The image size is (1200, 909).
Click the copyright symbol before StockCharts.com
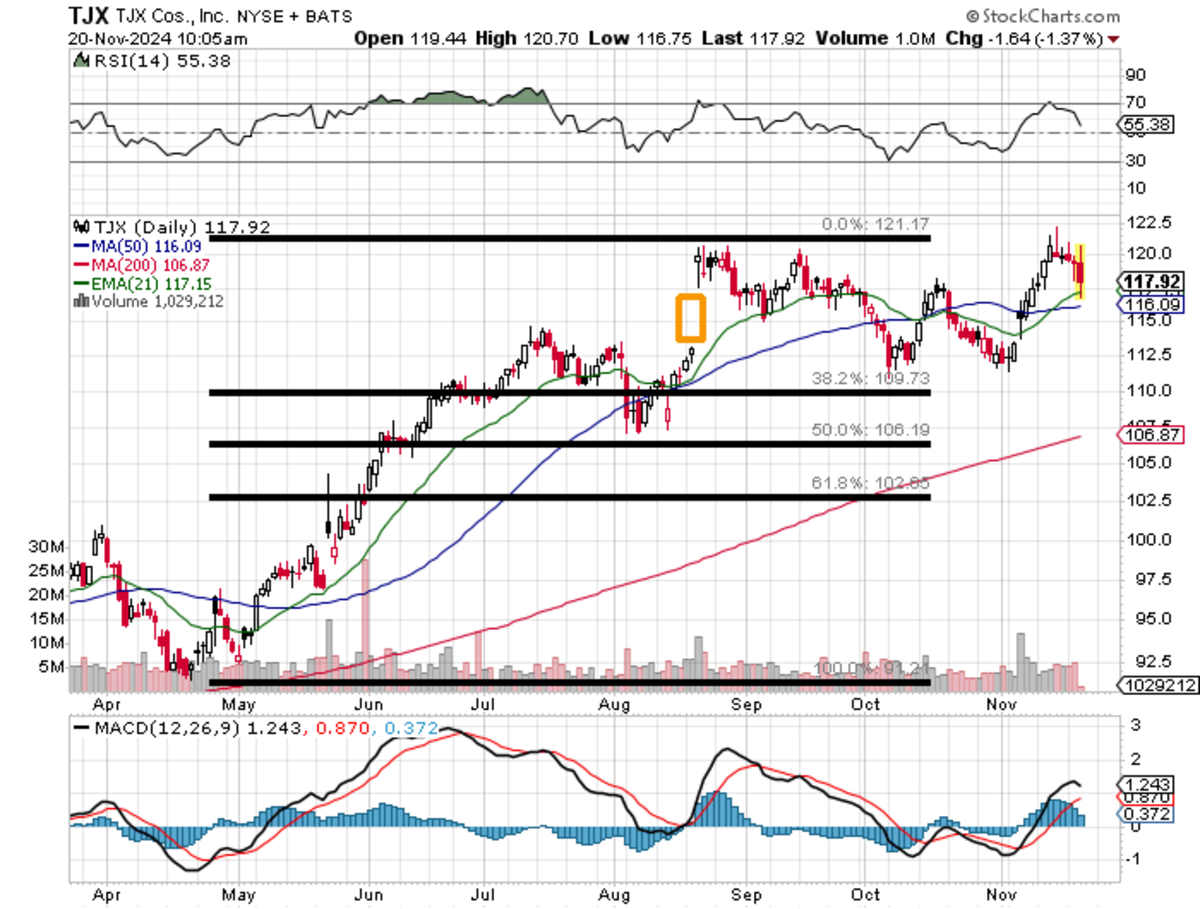973,17
